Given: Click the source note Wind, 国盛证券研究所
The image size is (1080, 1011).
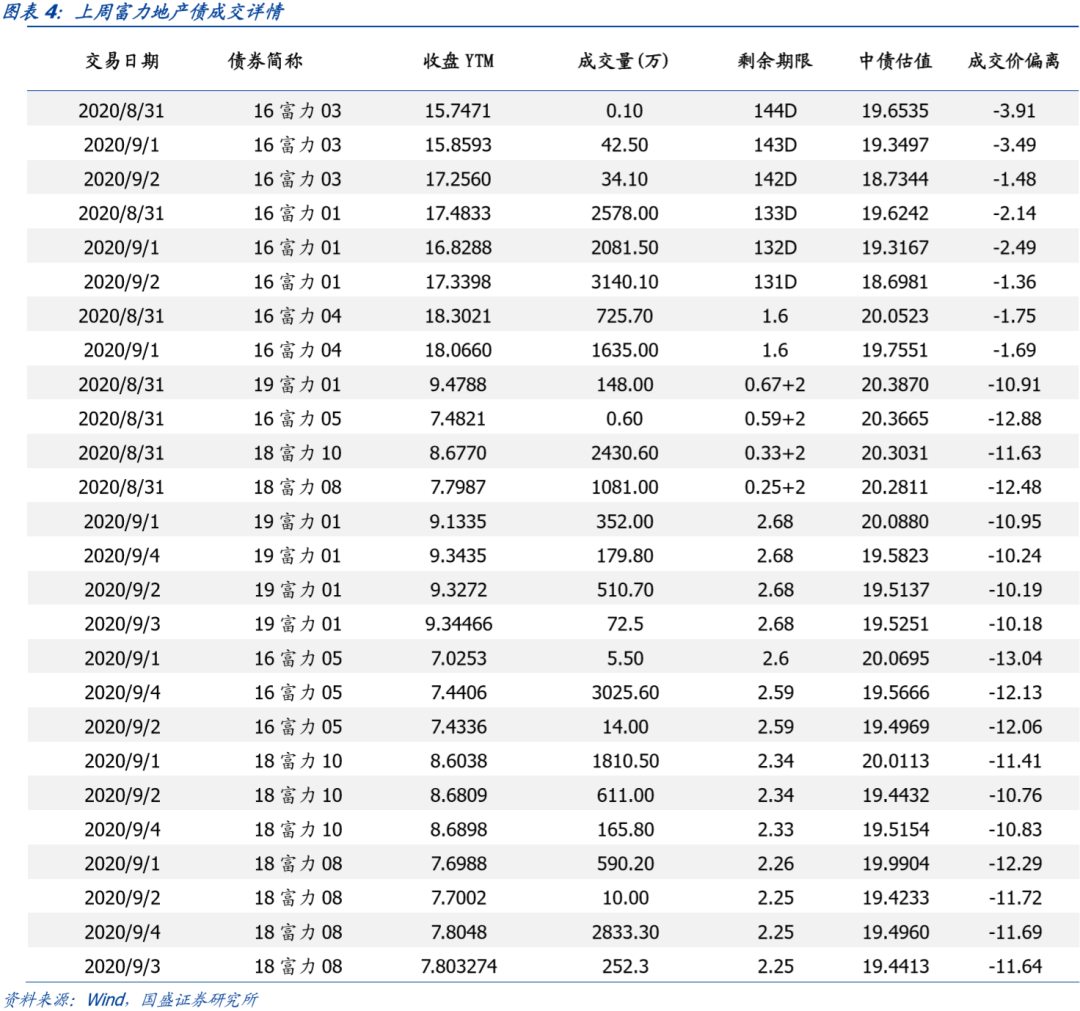Looking at the screenshot, I should (x=172, y=999).
